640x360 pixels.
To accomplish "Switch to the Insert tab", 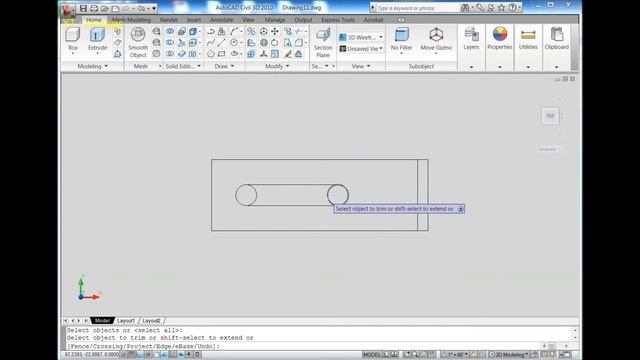I will pos(194,20).
